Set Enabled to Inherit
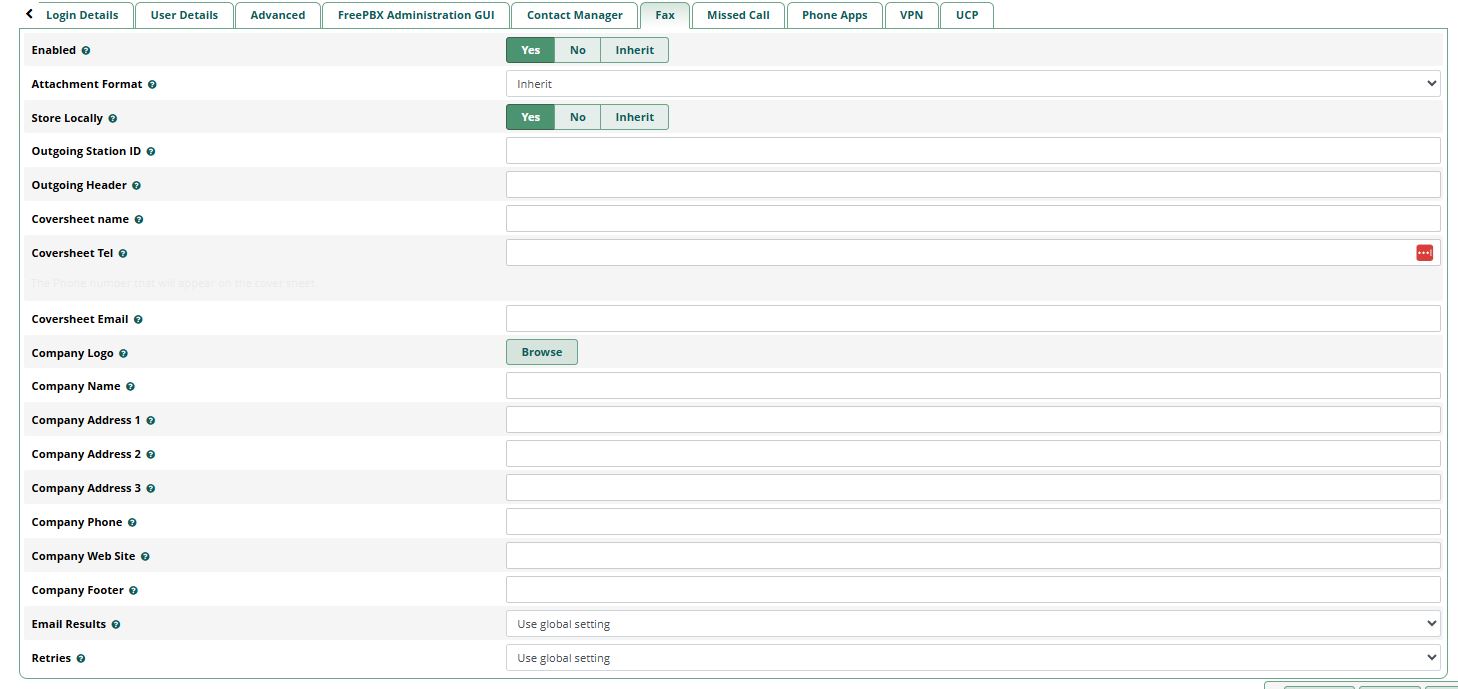Viewport: 1458px width, 689px height. pos(634,50)
